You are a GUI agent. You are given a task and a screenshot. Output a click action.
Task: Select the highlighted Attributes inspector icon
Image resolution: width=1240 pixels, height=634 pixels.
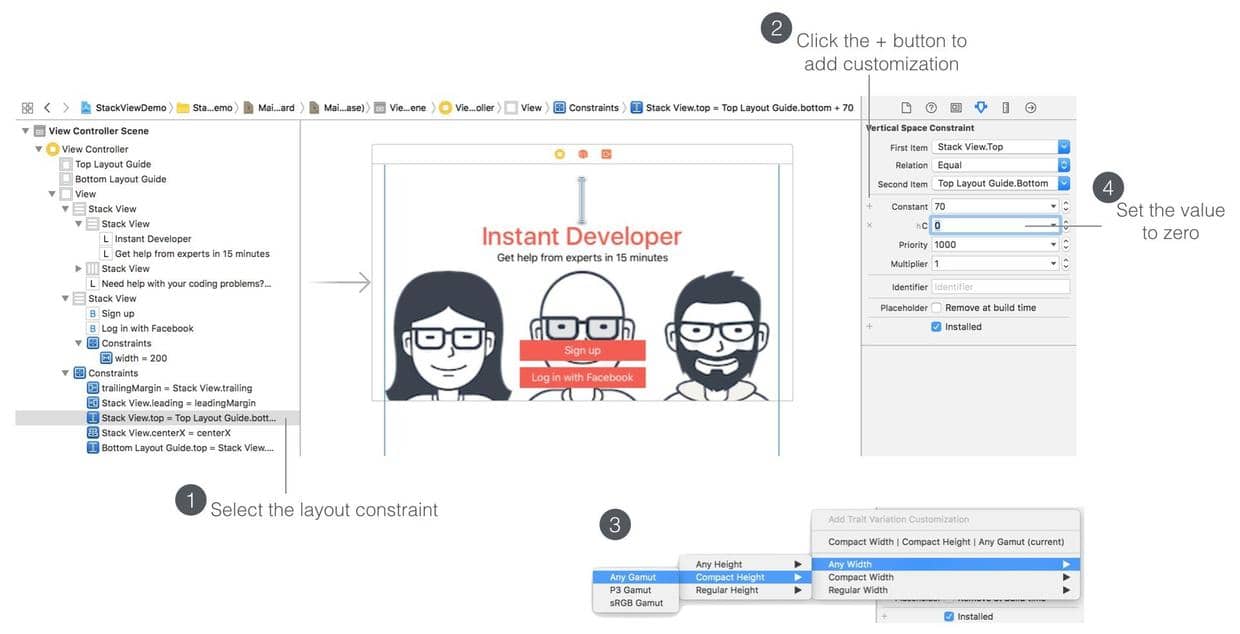point(981,108)
